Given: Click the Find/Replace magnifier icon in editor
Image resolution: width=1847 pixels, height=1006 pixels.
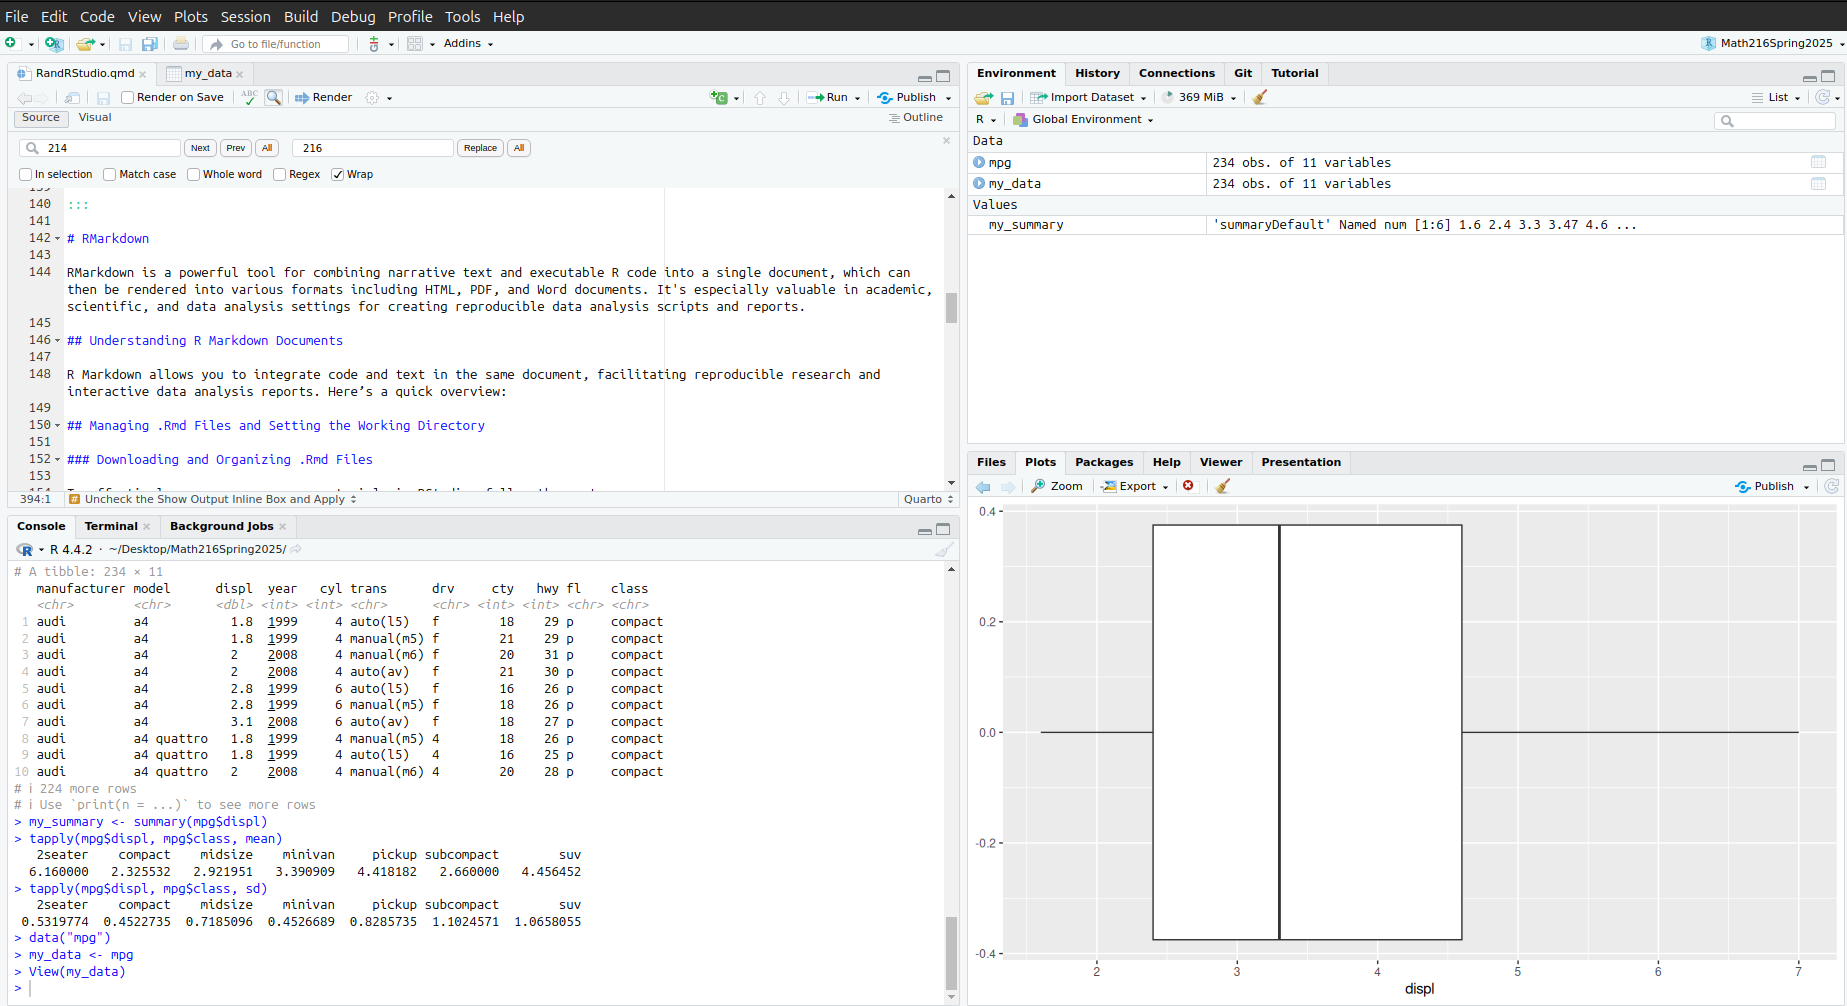Looking at the screenshot, I should point(273,97).
